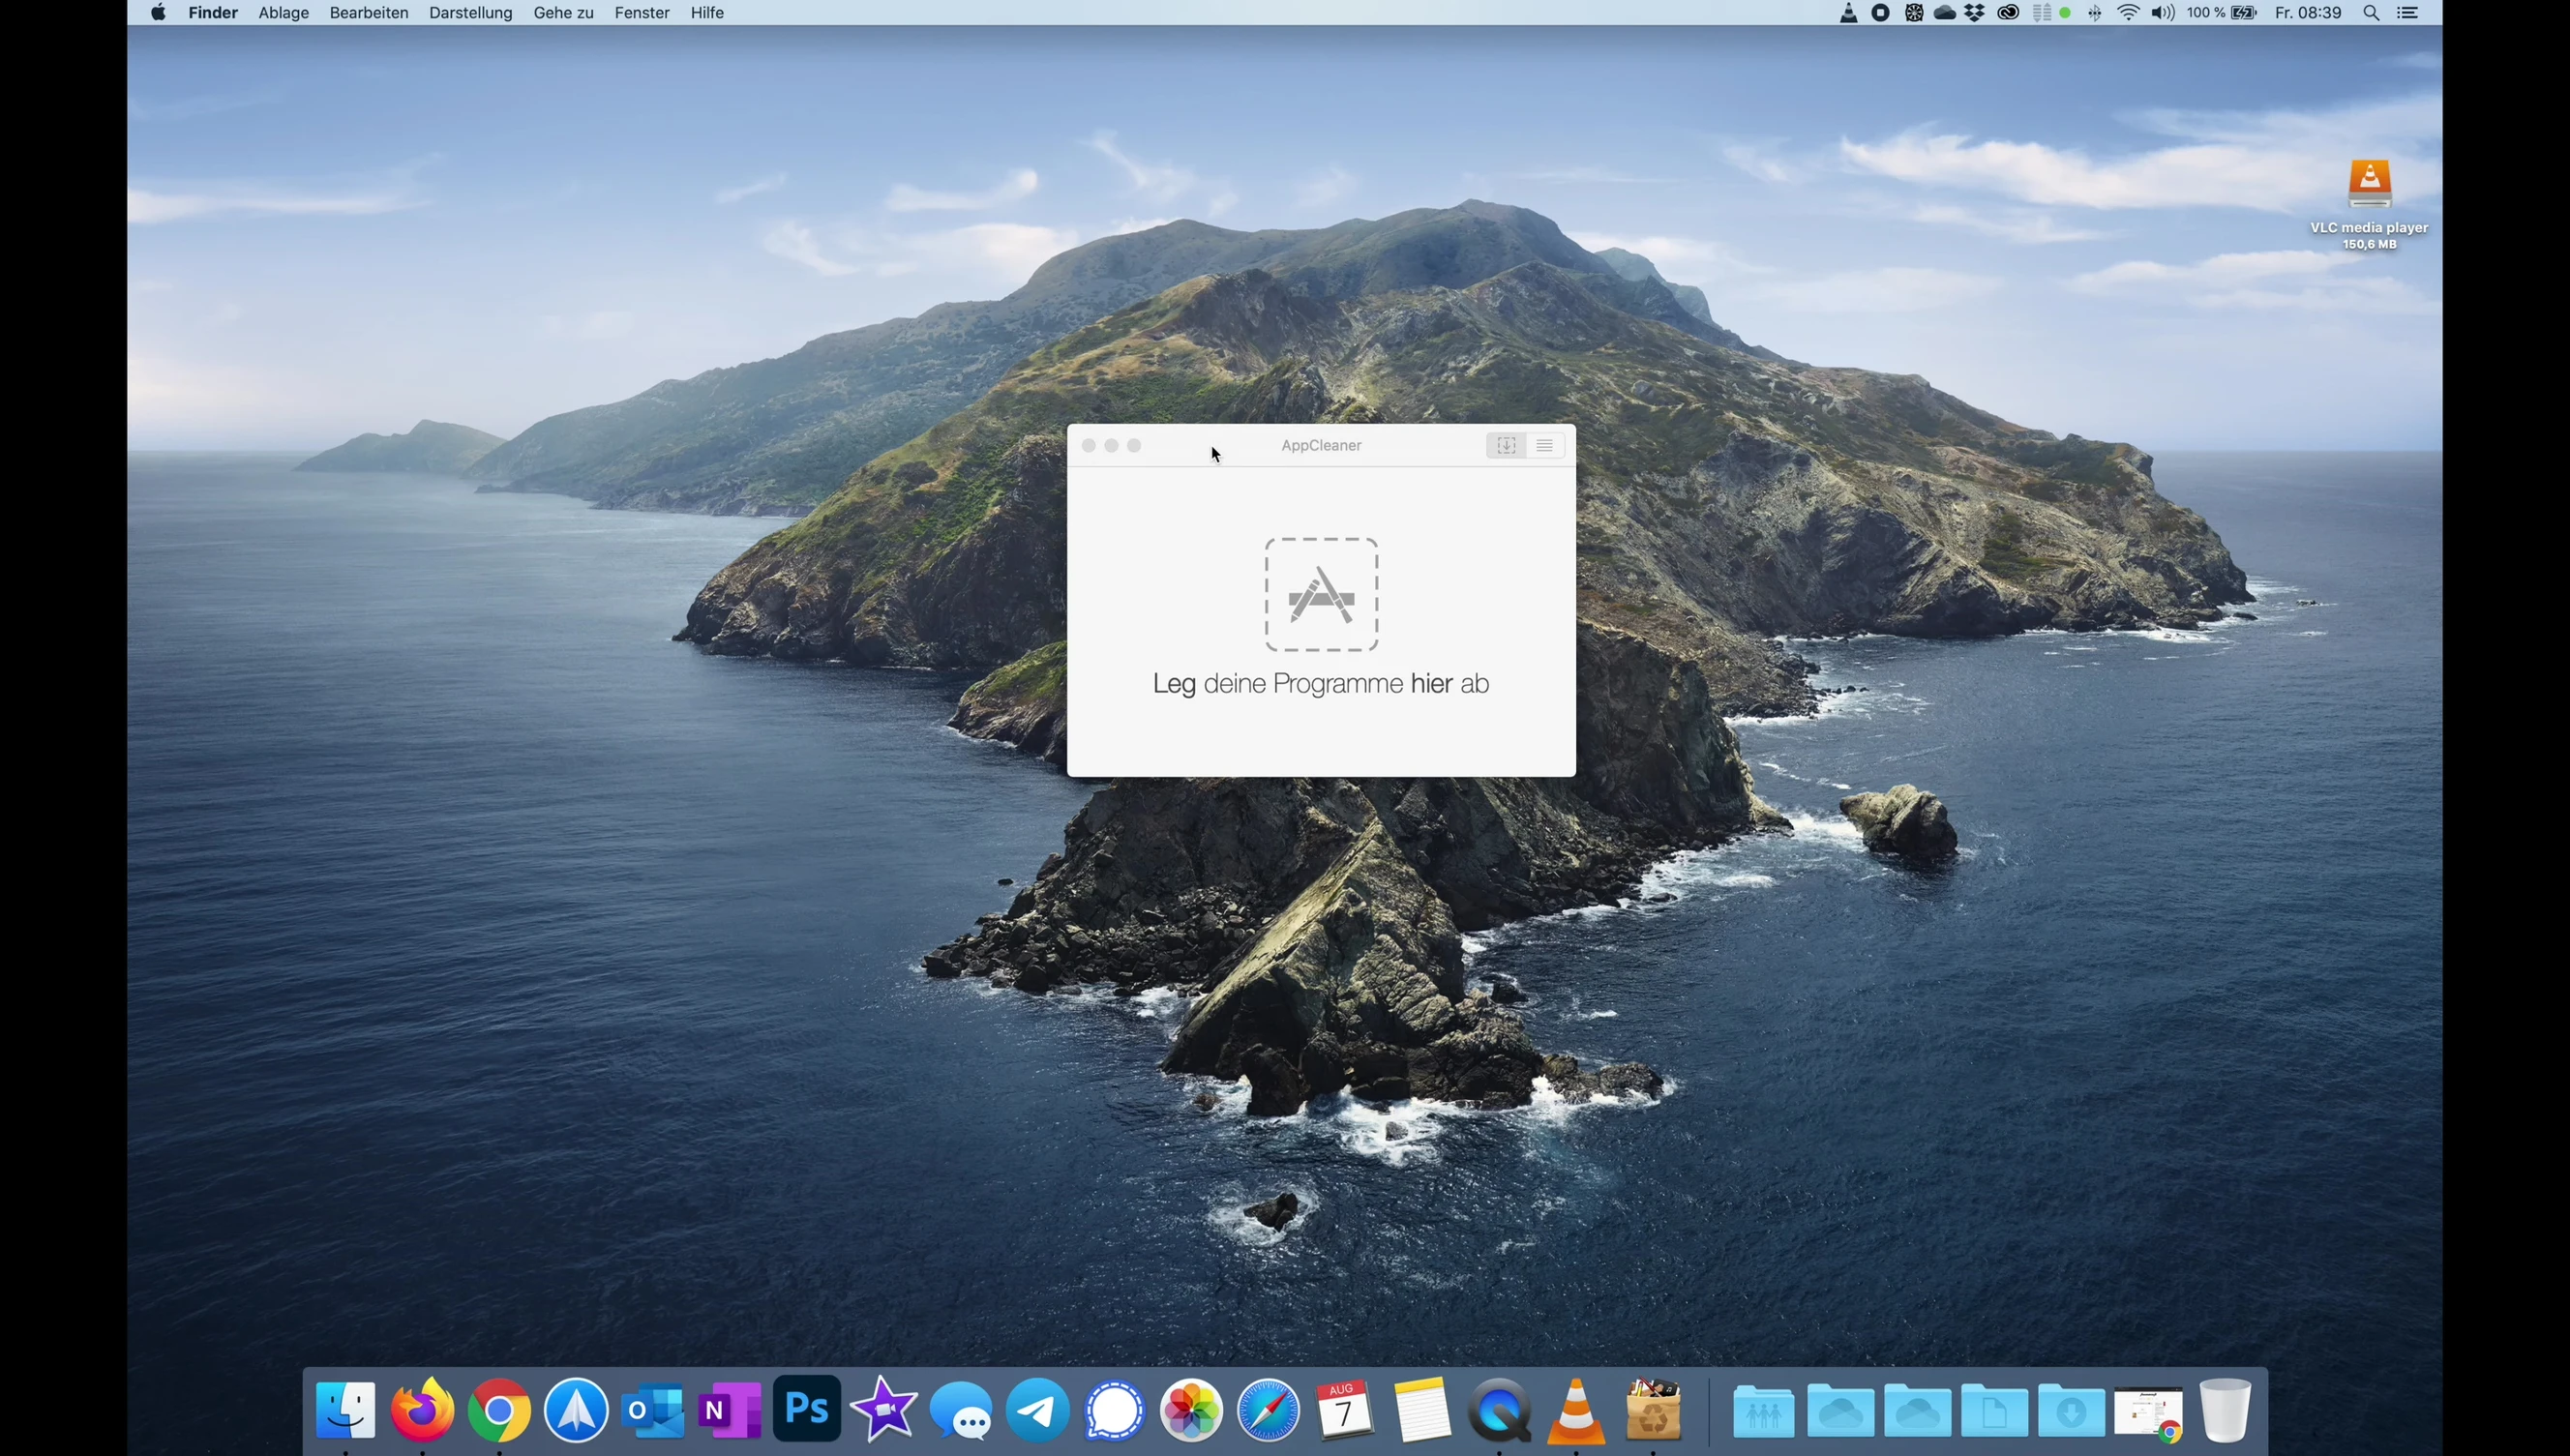Switch AppCleaner to the application list view
The height and width of the screenshot is (1456, 2570).
[1545, 445]
